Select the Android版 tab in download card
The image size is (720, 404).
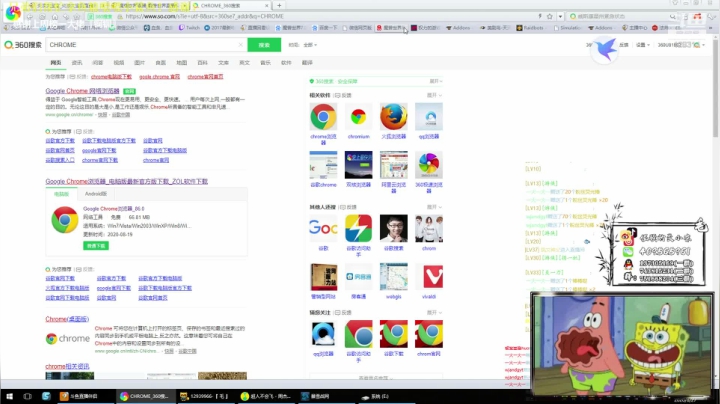tap(96, 194)
